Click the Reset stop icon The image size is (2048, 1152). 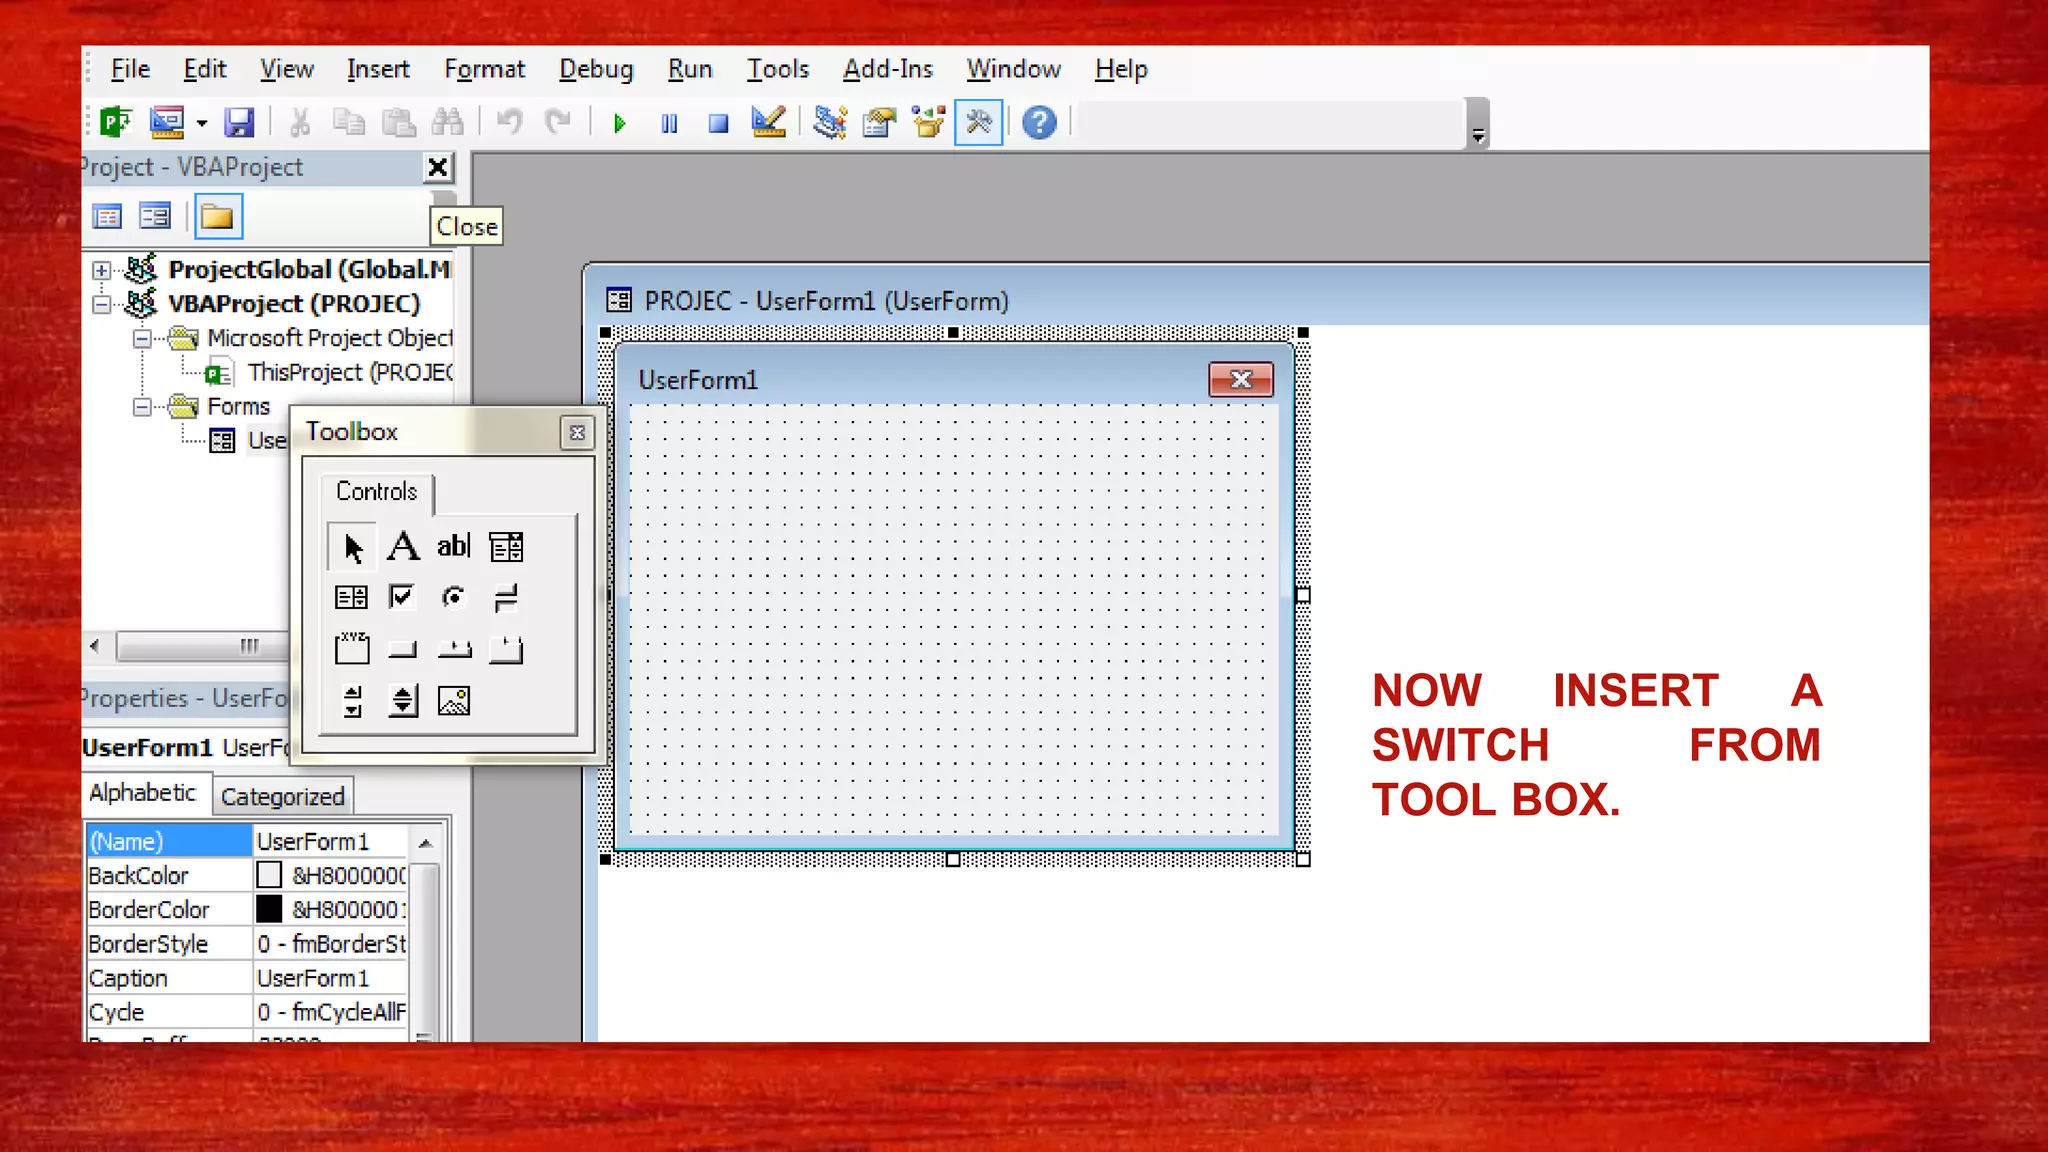coord(718,124)
